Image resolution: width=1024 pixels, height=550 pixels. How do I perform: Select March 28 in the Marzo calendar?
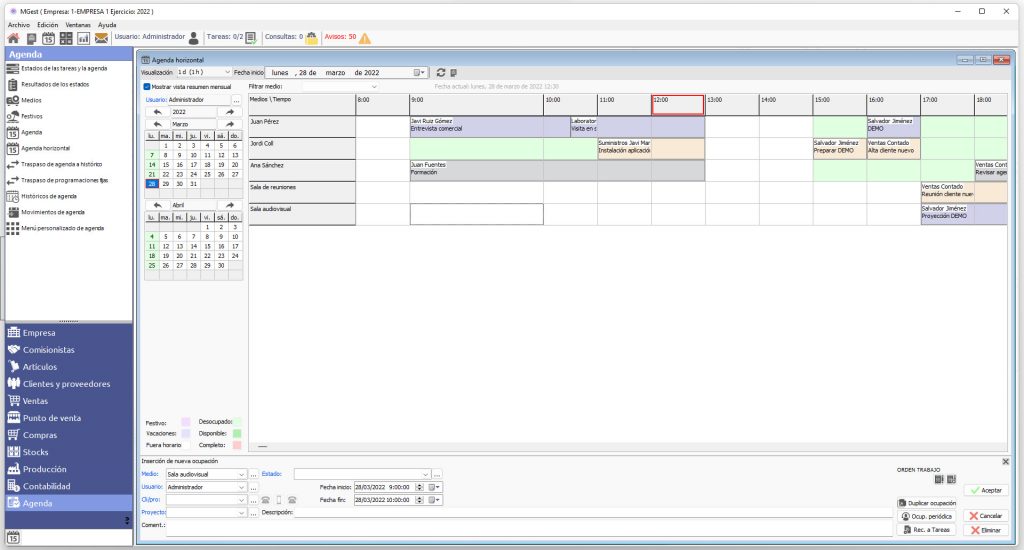point(152,184)
